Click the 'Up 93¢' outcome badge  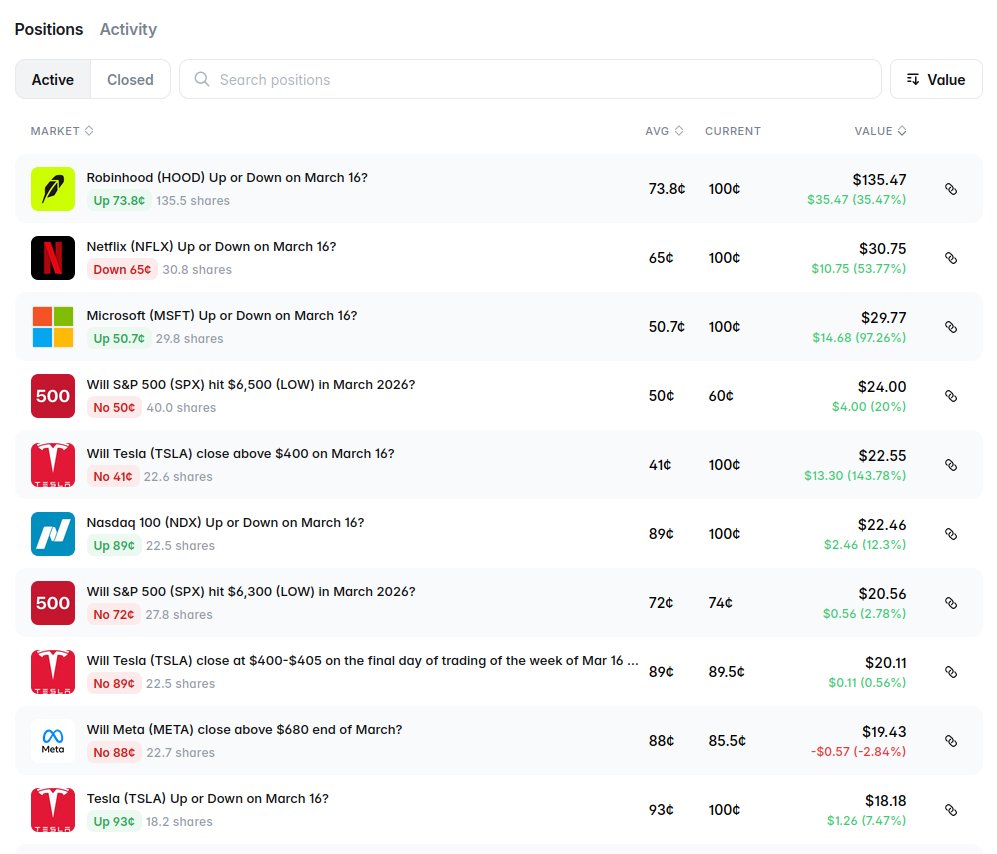(x=114, y=822)
